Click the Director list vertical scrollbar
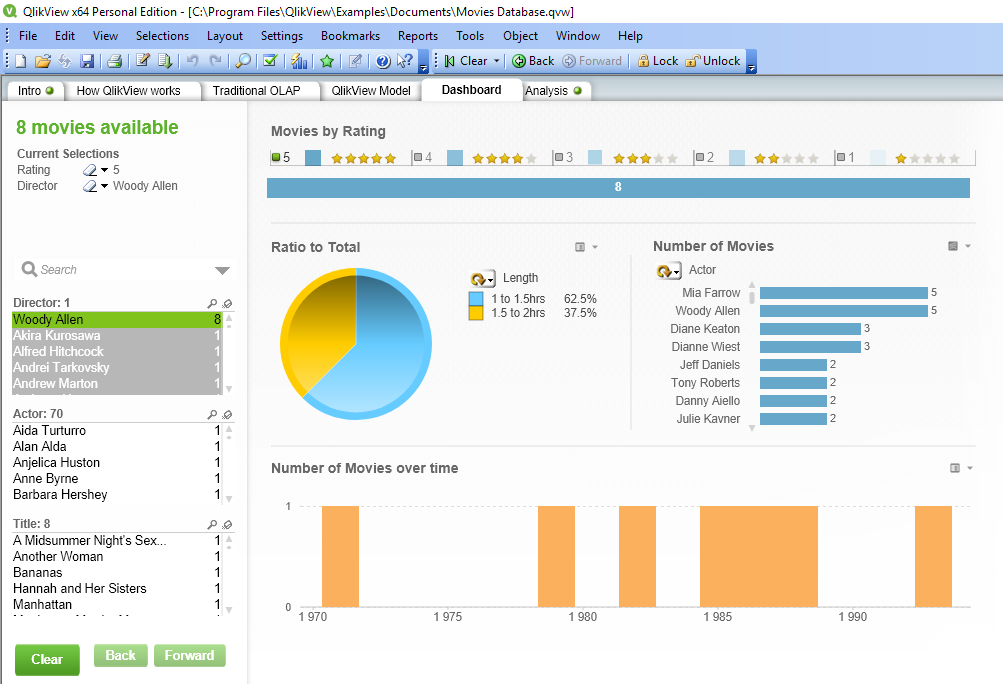1003x684 pixels. [x=229, y=353]
